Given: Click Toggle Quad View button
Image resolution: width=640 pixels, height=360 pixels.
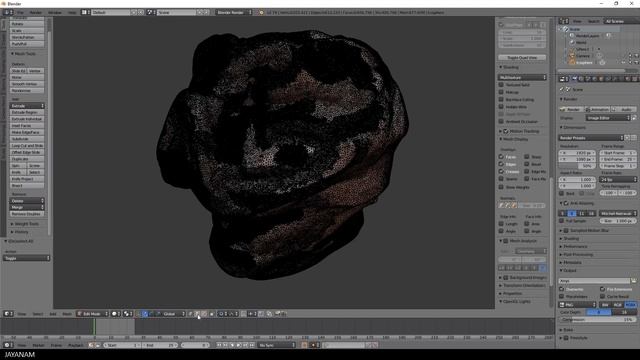Looking at the screenshot, I should pyautogui.click(x=522, y=58).
